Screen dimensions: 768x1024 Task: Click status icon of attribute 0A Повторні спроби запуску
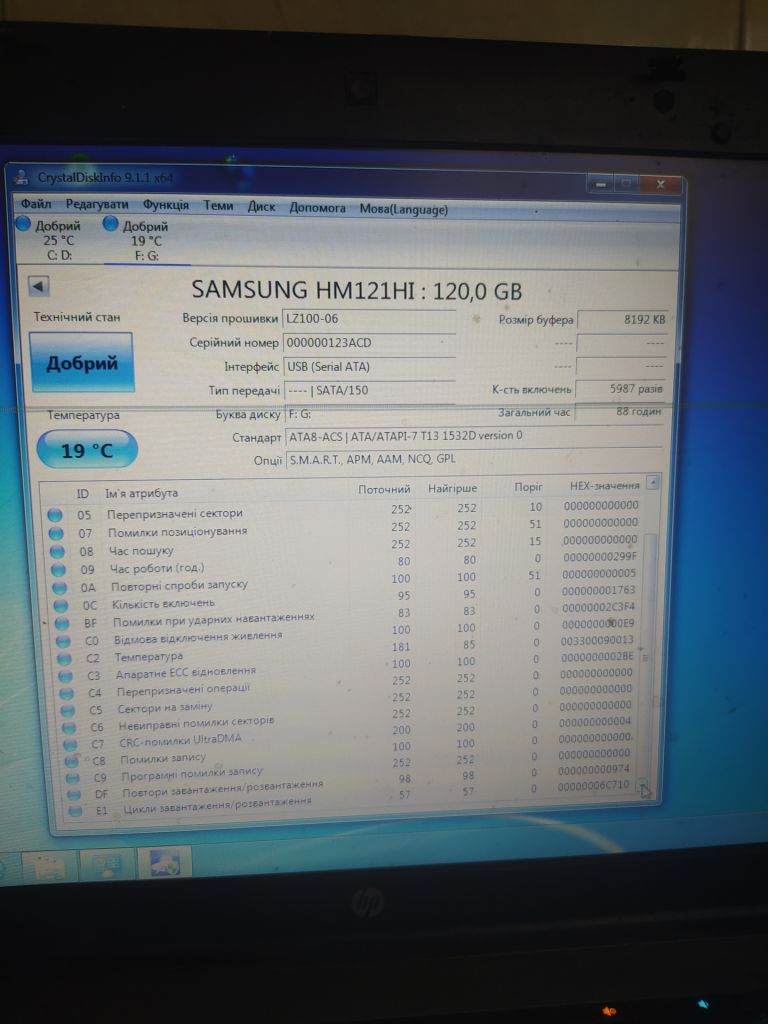(x=60, y=588)
